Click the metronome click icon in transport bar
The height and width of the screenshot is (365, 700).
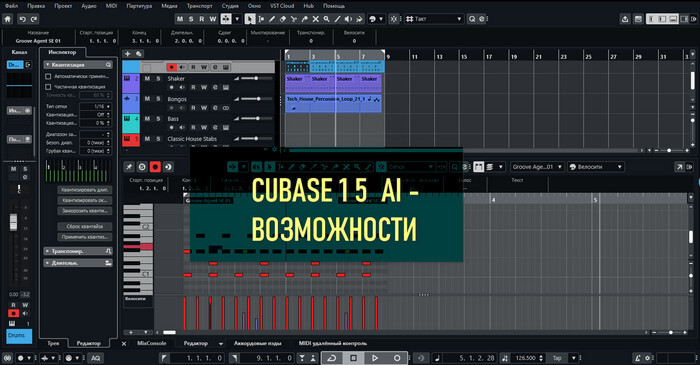(638, 358)
